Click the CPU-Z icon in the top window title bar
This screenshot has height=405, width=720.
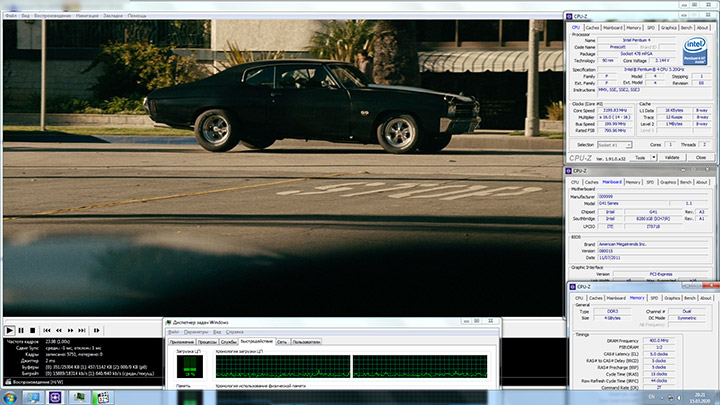569,16
